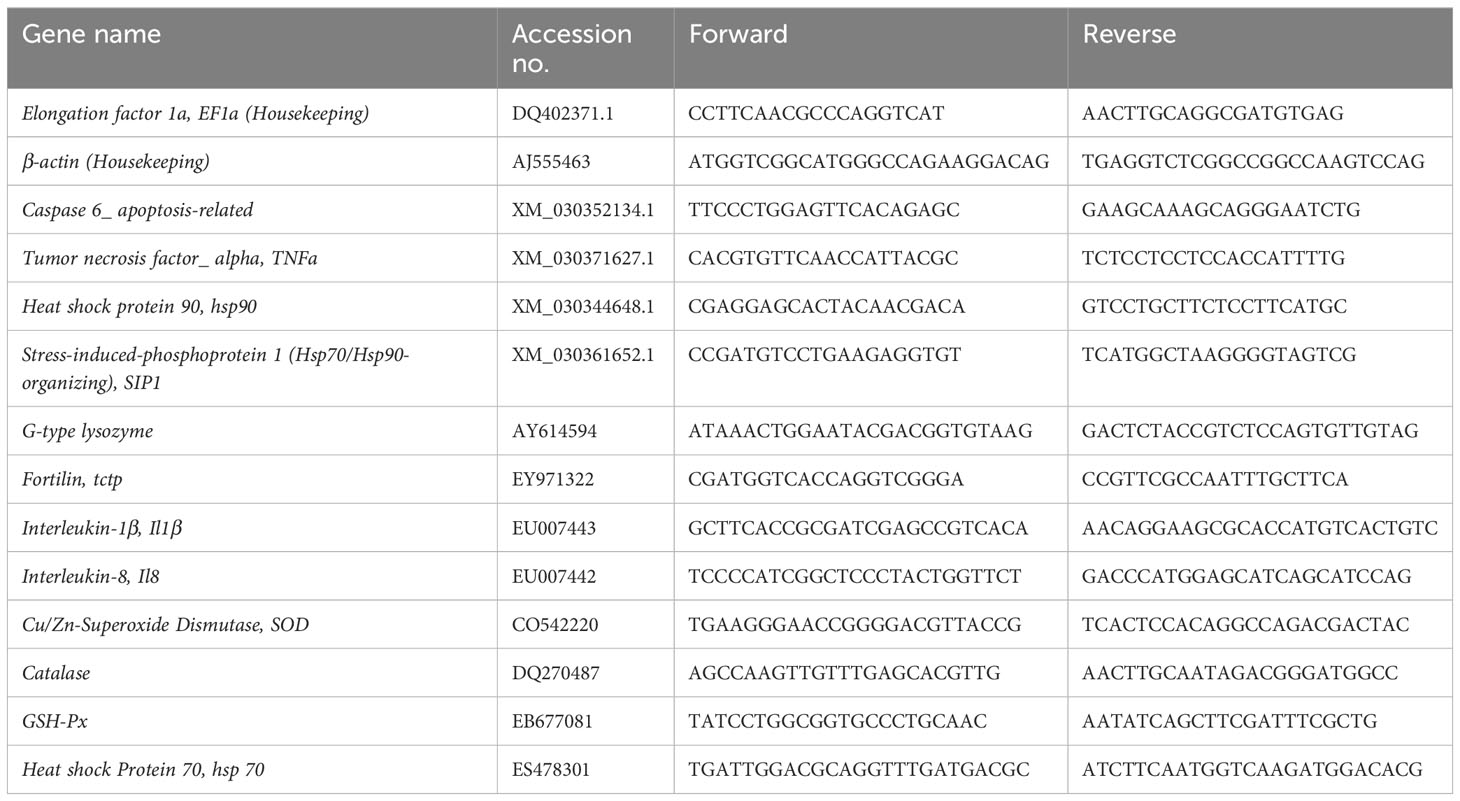Click the β-actin (Housekeeping) row name

(116, 161)
